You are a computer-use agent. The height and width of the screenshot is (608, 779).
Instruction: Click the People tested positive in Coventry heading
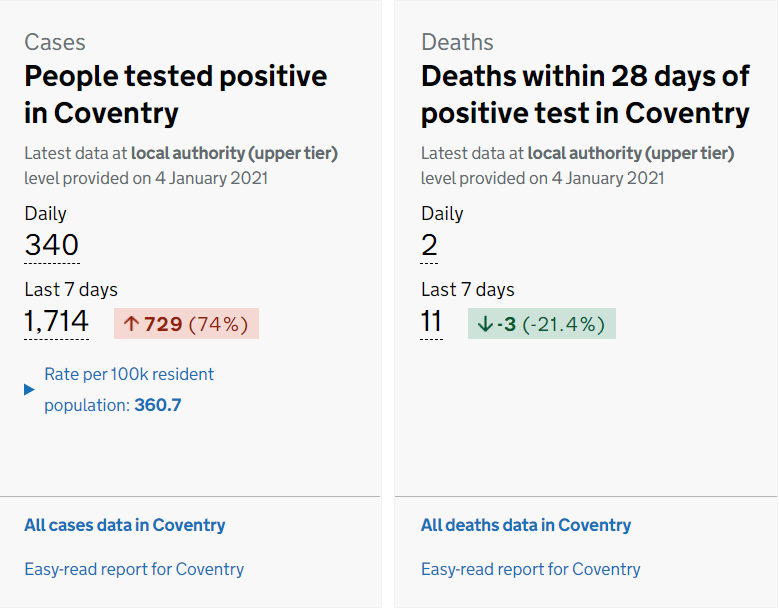point(175,94)
